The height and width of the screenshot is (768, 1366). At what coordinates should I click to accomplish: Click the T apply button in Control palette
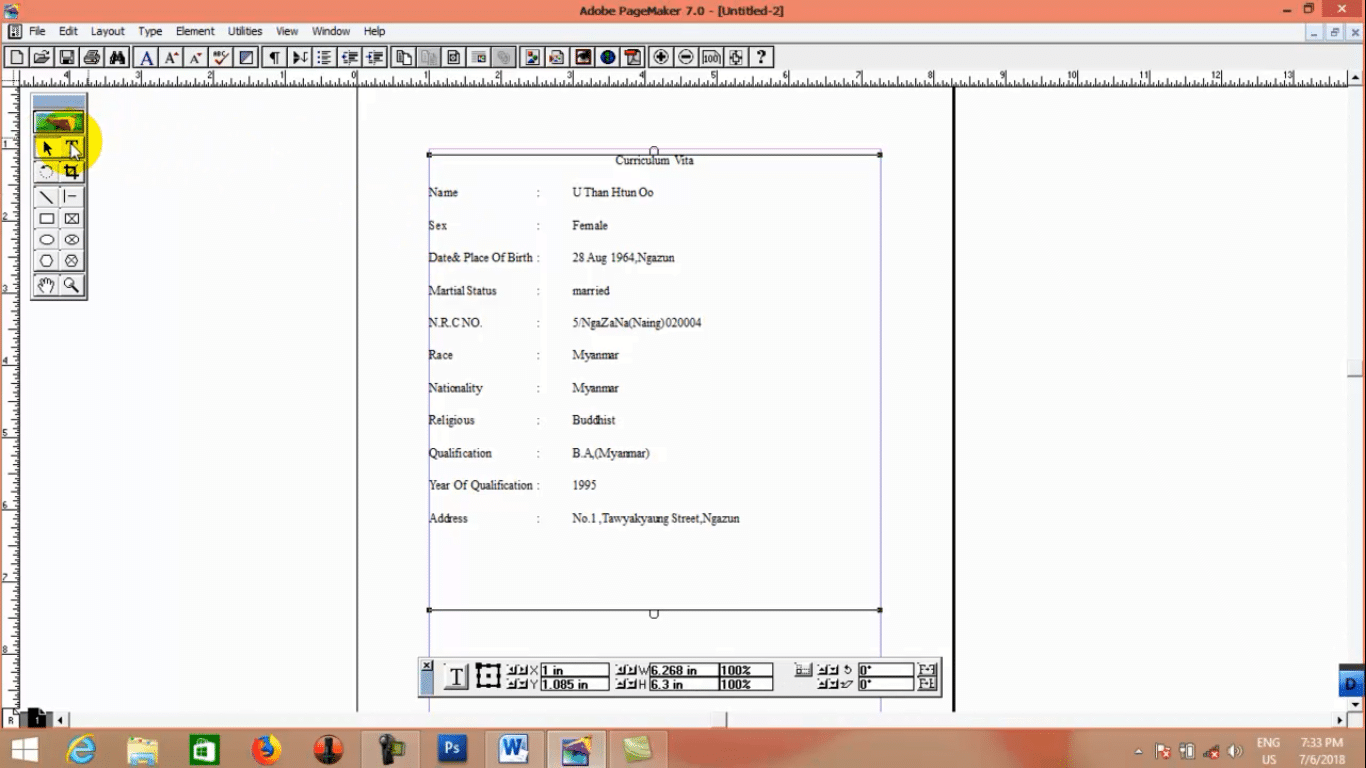456,677
